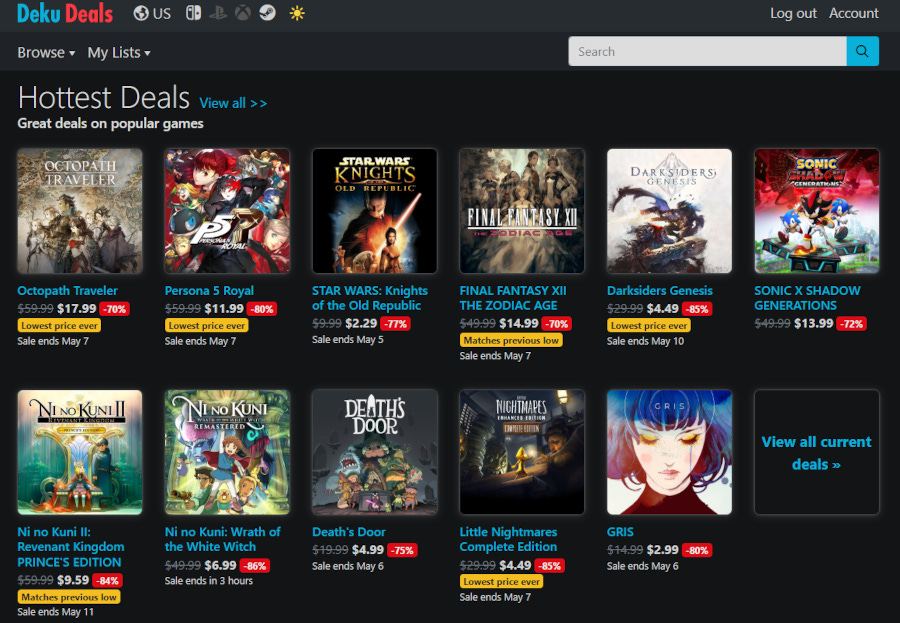The height and width of the screenshot is (623, 900).
Task: Click the search magnifier button
Action: point(863,51)
